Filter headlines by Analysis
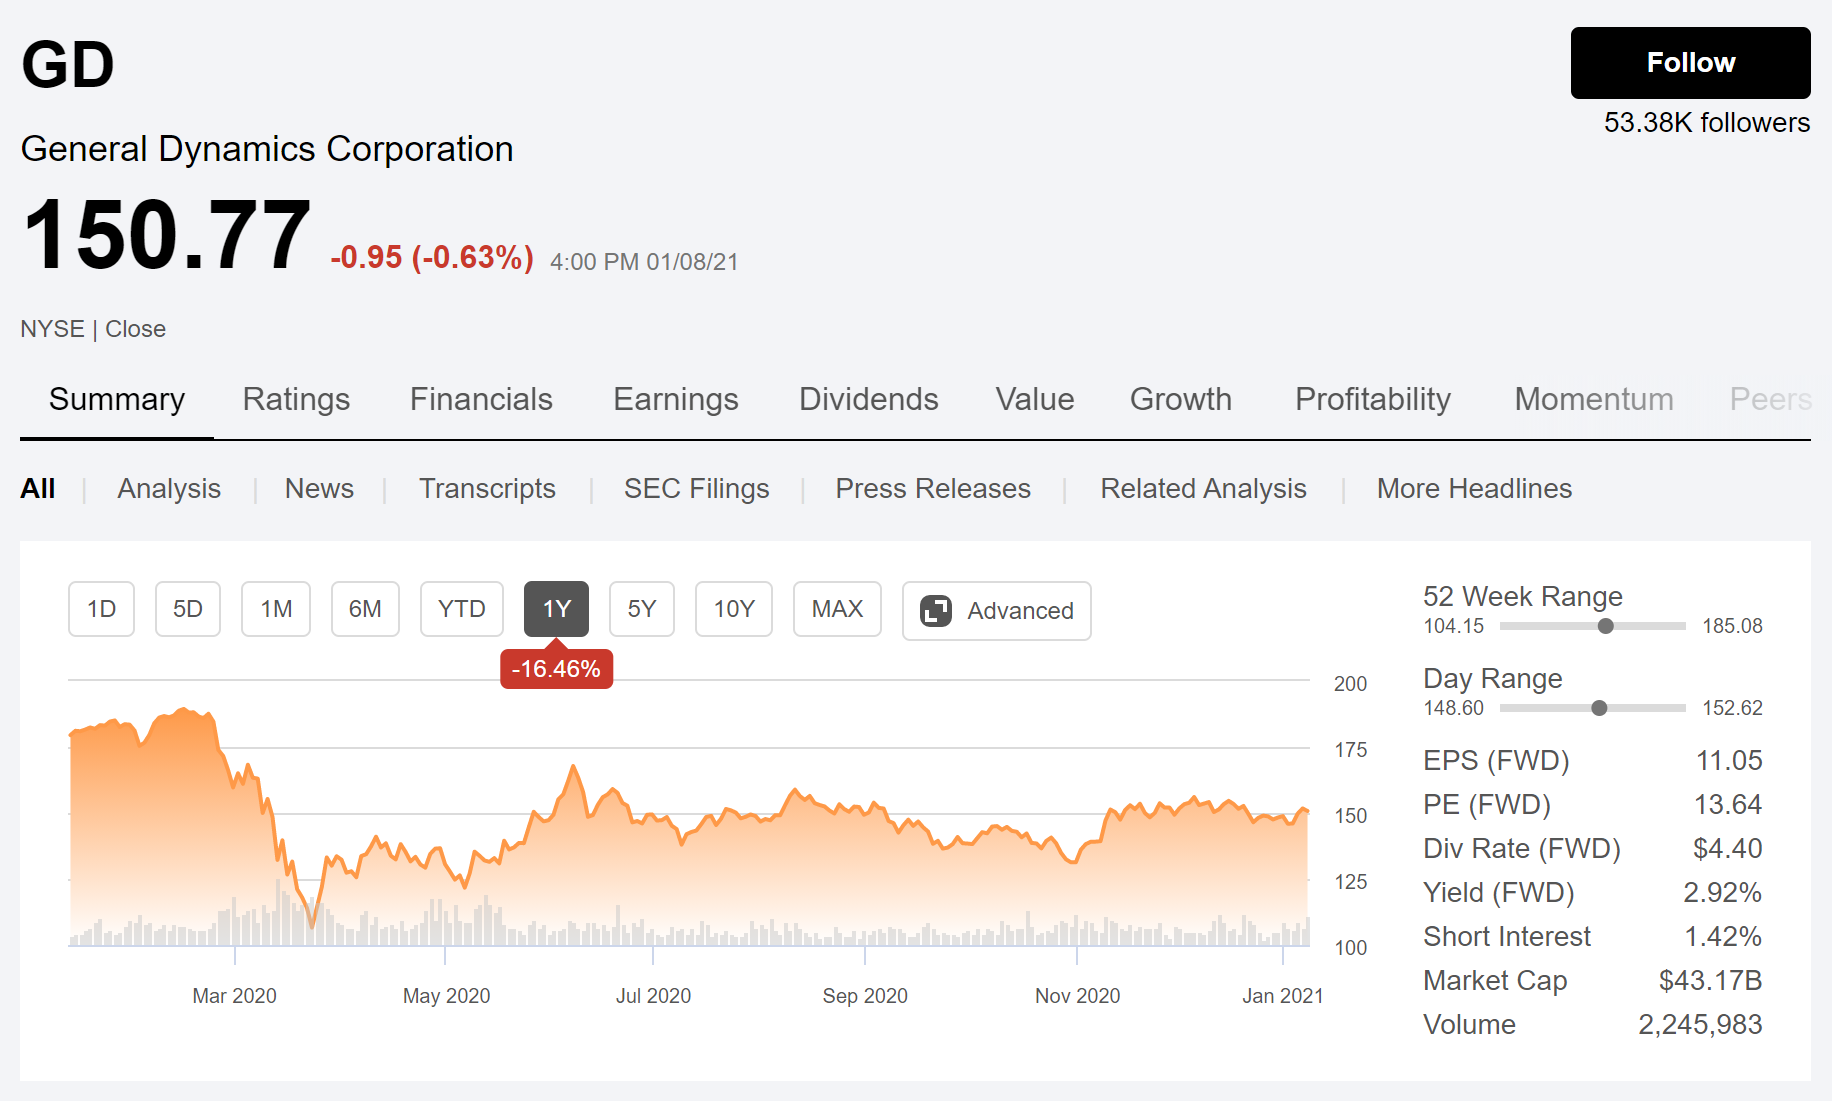Screen dimensions: 1832x1101 (x=169, y=488)
